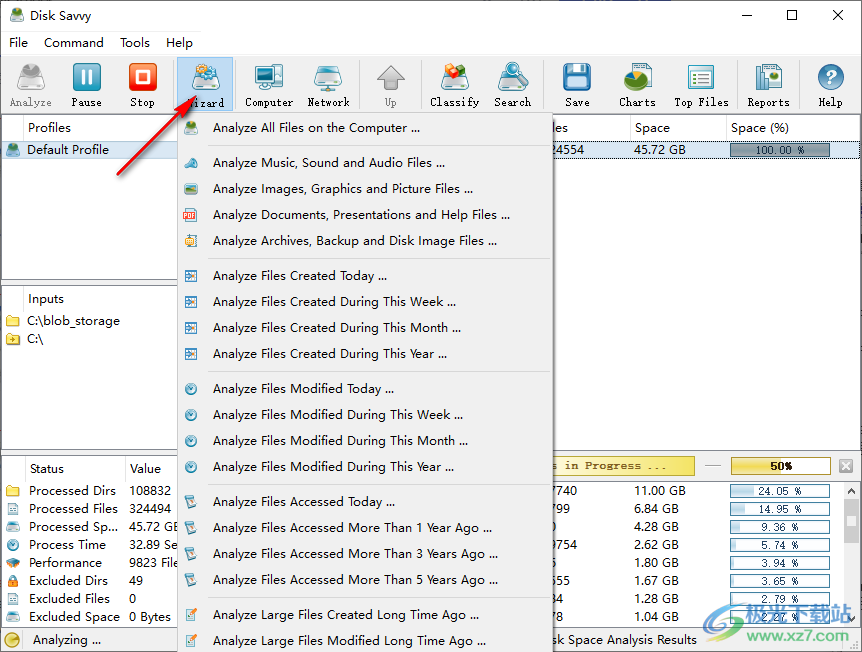This screenshot has height=652, width=862.
Task: Click the Profiles column header
Action: pyautogui.click(x=49, y=128)
